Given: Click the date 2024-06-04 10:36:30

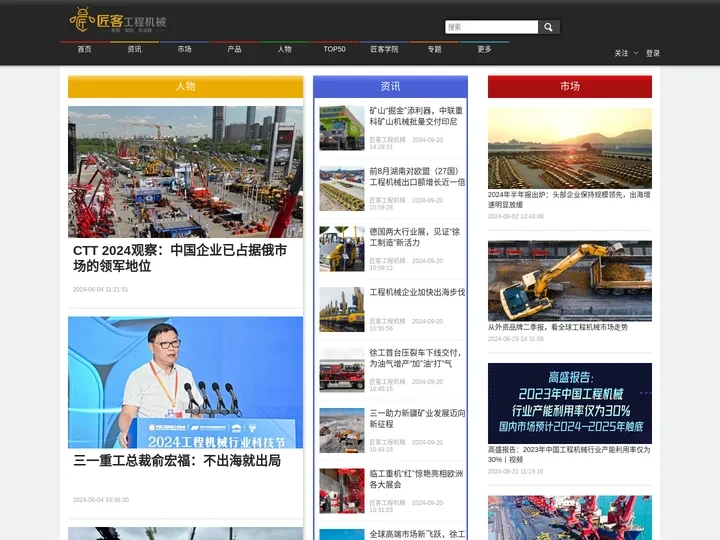Looking at the screenshot, I should point(101,500).
